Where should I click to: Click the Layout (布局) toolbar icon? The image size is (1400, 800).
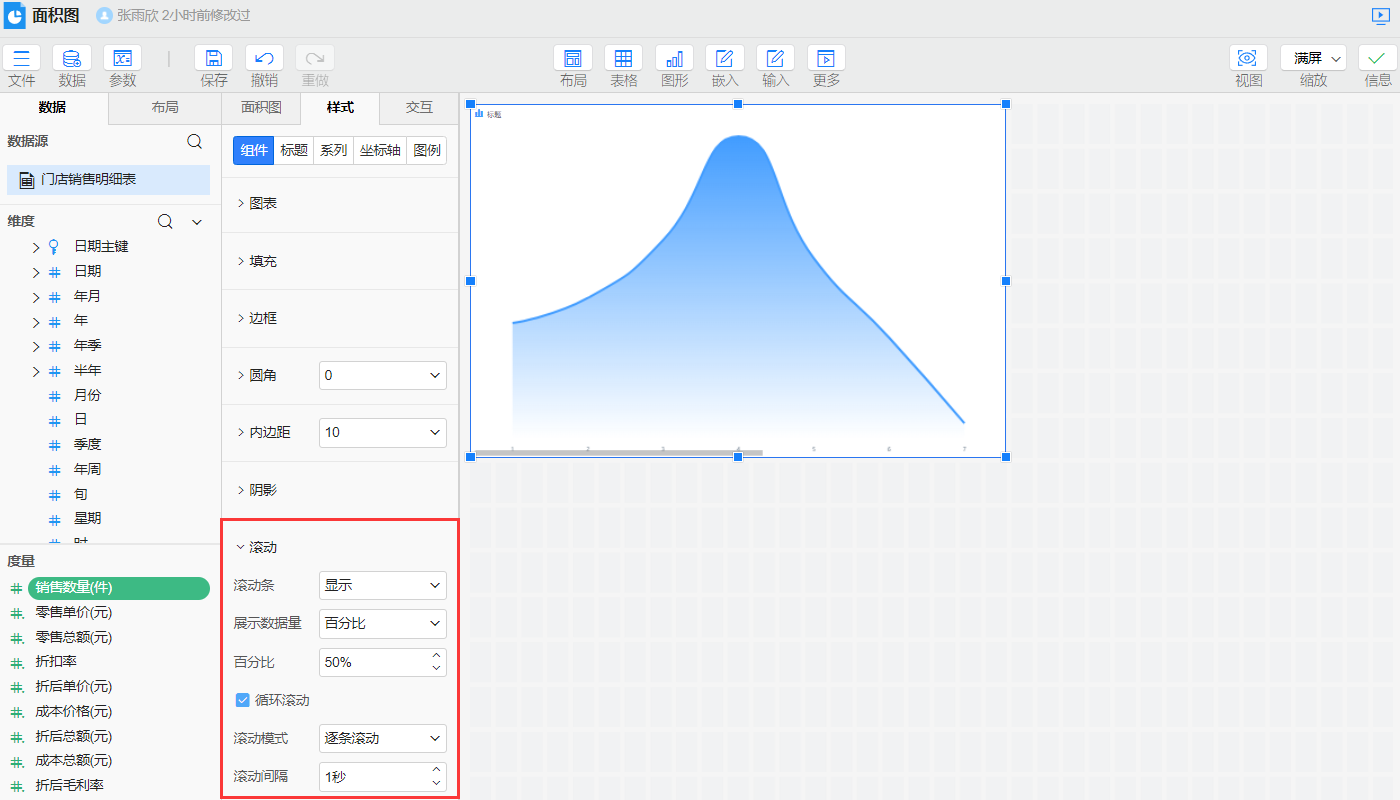point(573,58)
